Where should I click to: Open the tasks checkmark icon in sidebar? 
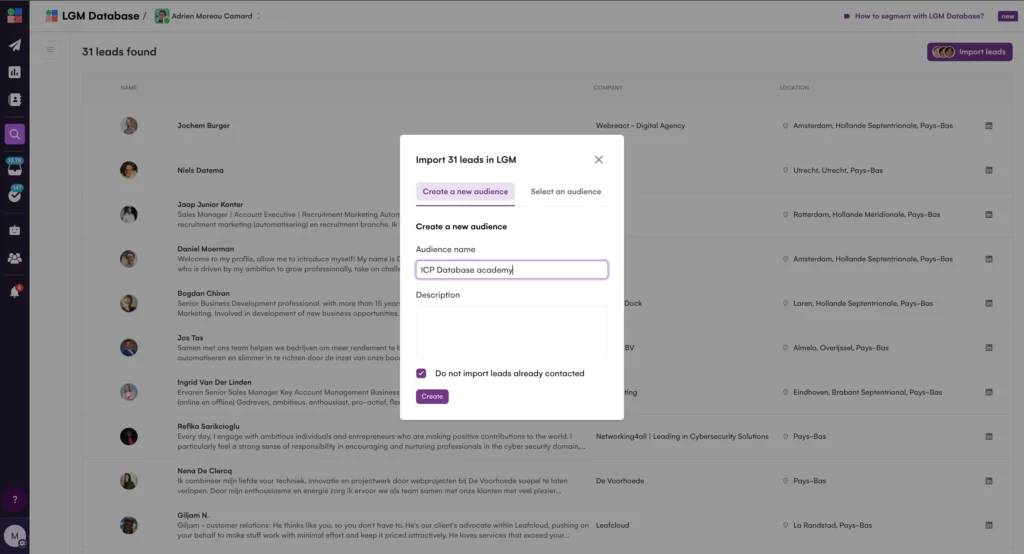14,195
